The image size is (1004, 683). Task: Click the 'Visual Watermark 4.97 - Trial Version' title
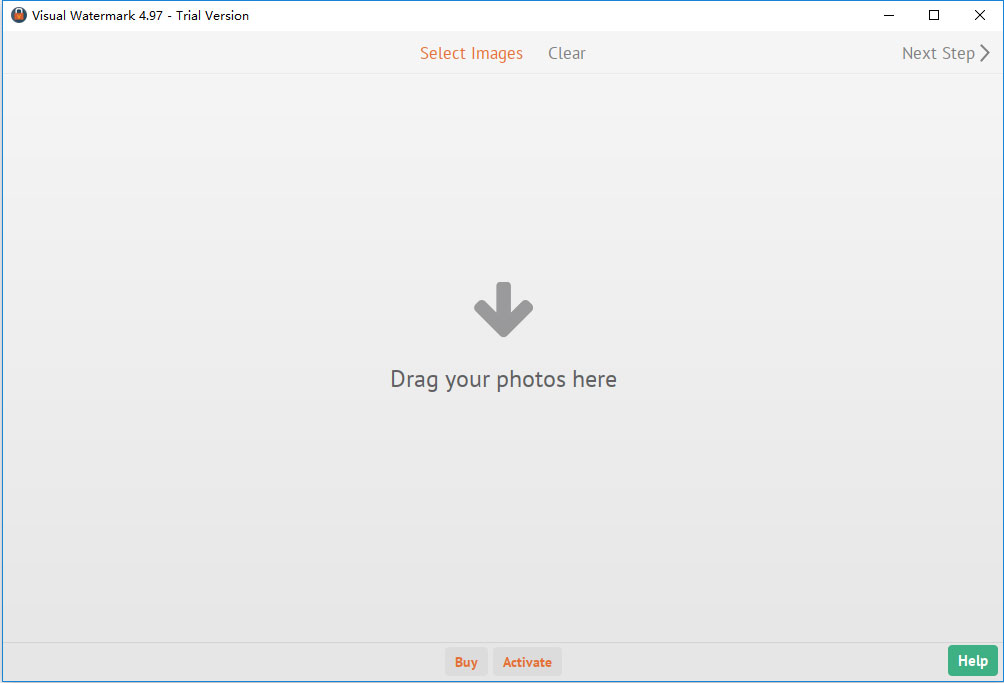tap(140, 15)
